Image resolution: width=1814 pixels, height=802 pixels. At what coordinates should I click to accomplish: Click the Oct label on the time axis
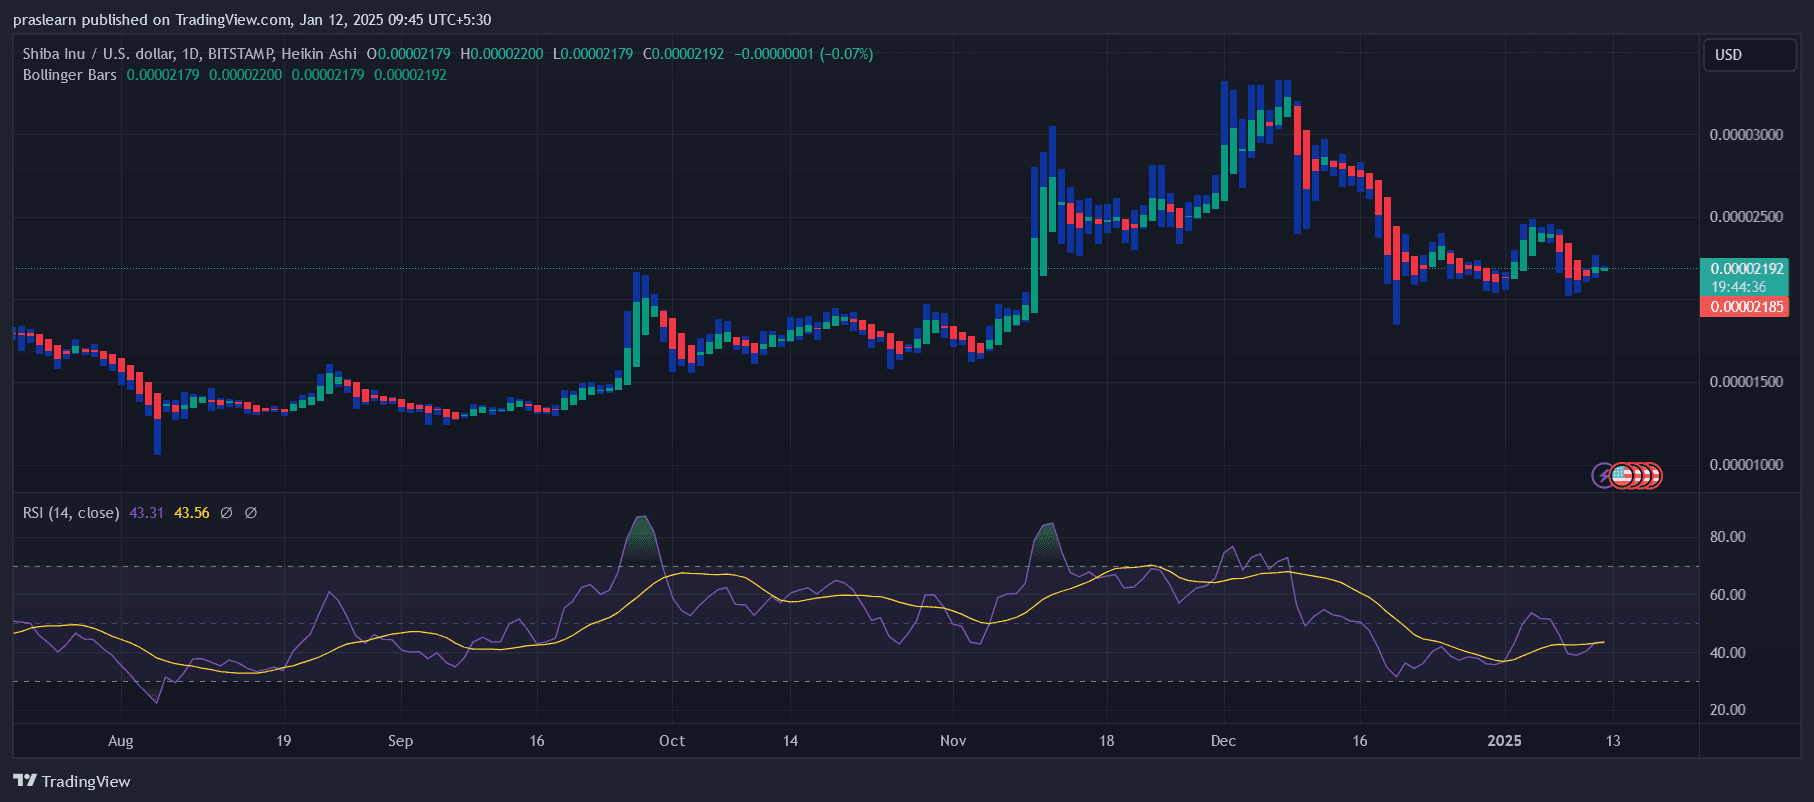[x=672, y=741]
